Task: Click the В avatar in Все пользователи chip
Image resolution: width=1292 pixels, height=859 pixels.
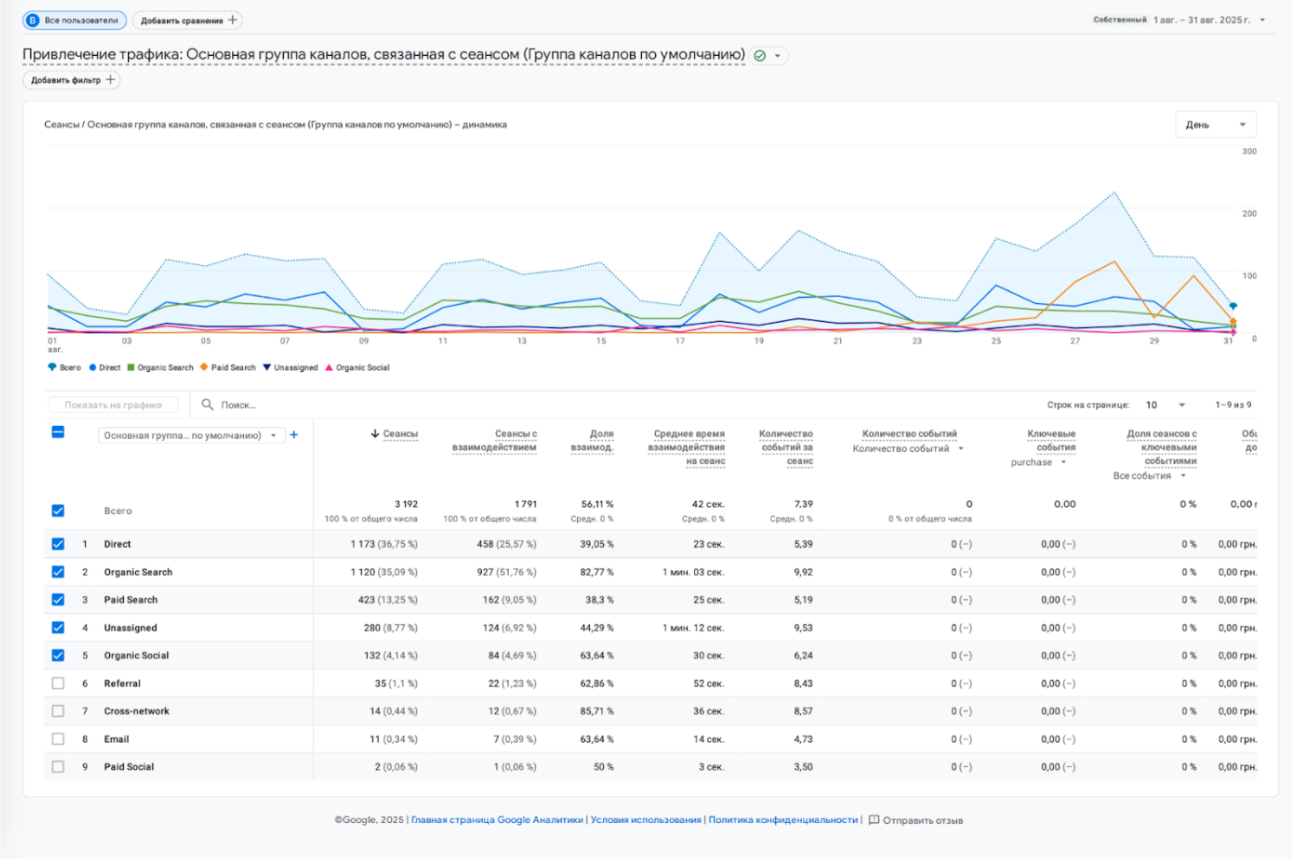Action: pos(33,20)
